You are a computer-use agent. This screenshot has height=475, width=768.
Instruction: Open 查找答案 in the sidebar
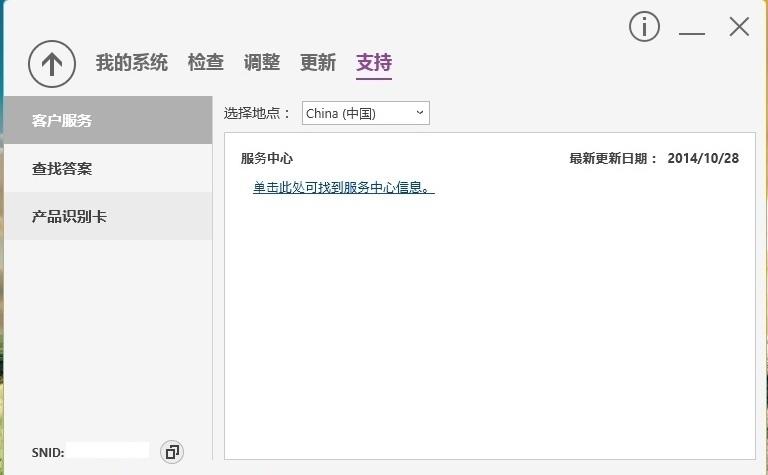pyautogui.click(x=108, y=168)
